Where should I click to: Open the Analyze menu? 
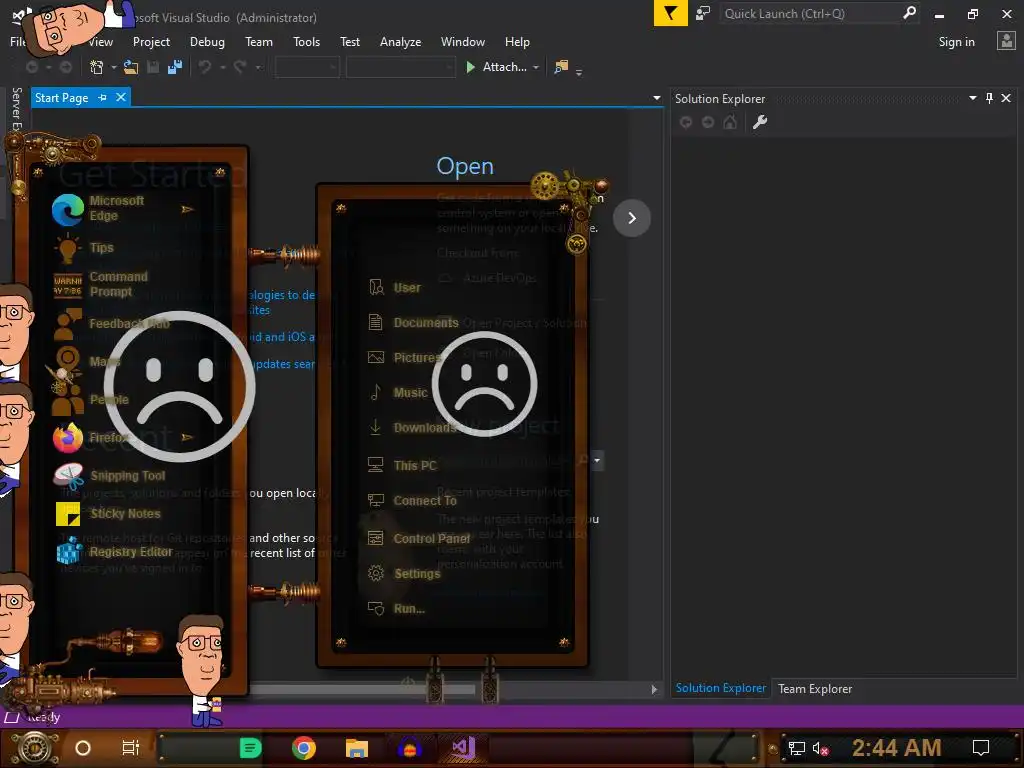click(x=400, y=42)
